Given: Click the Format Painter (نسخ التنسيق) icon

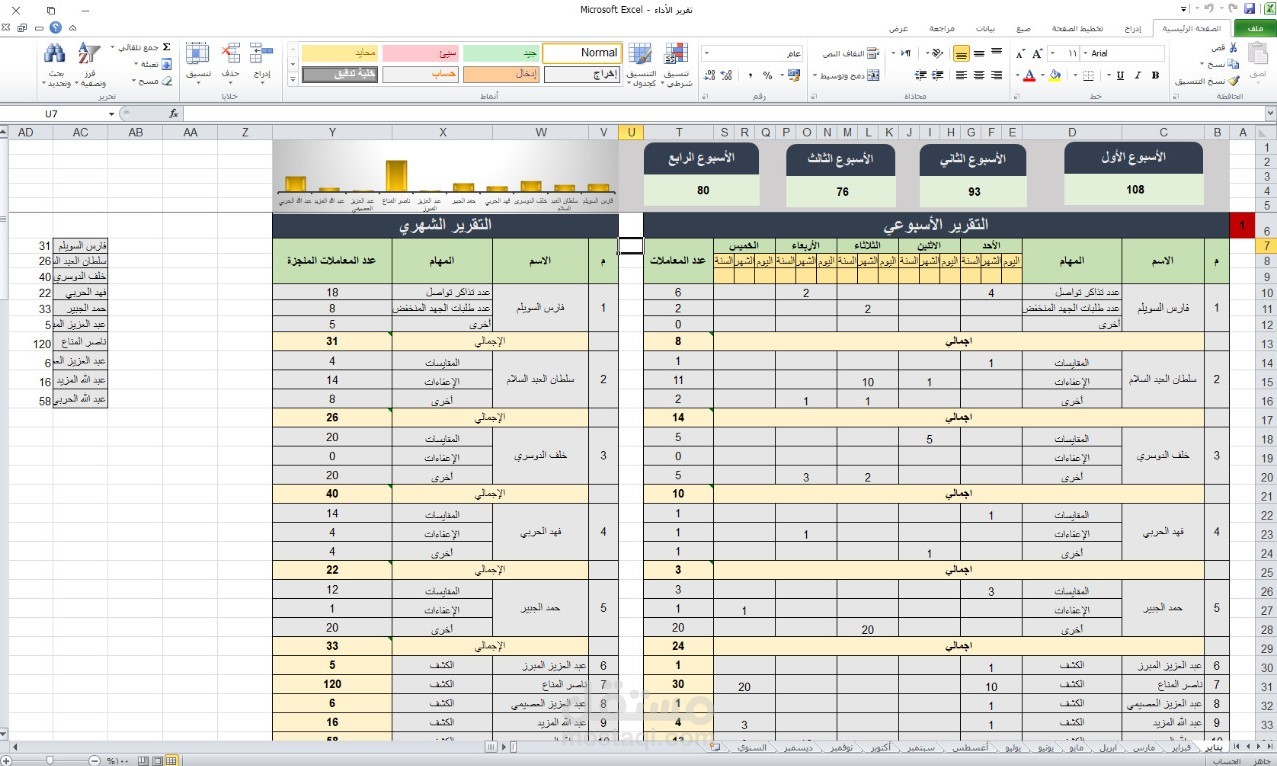Looking at the screenshot, I should pos(1232,81).
